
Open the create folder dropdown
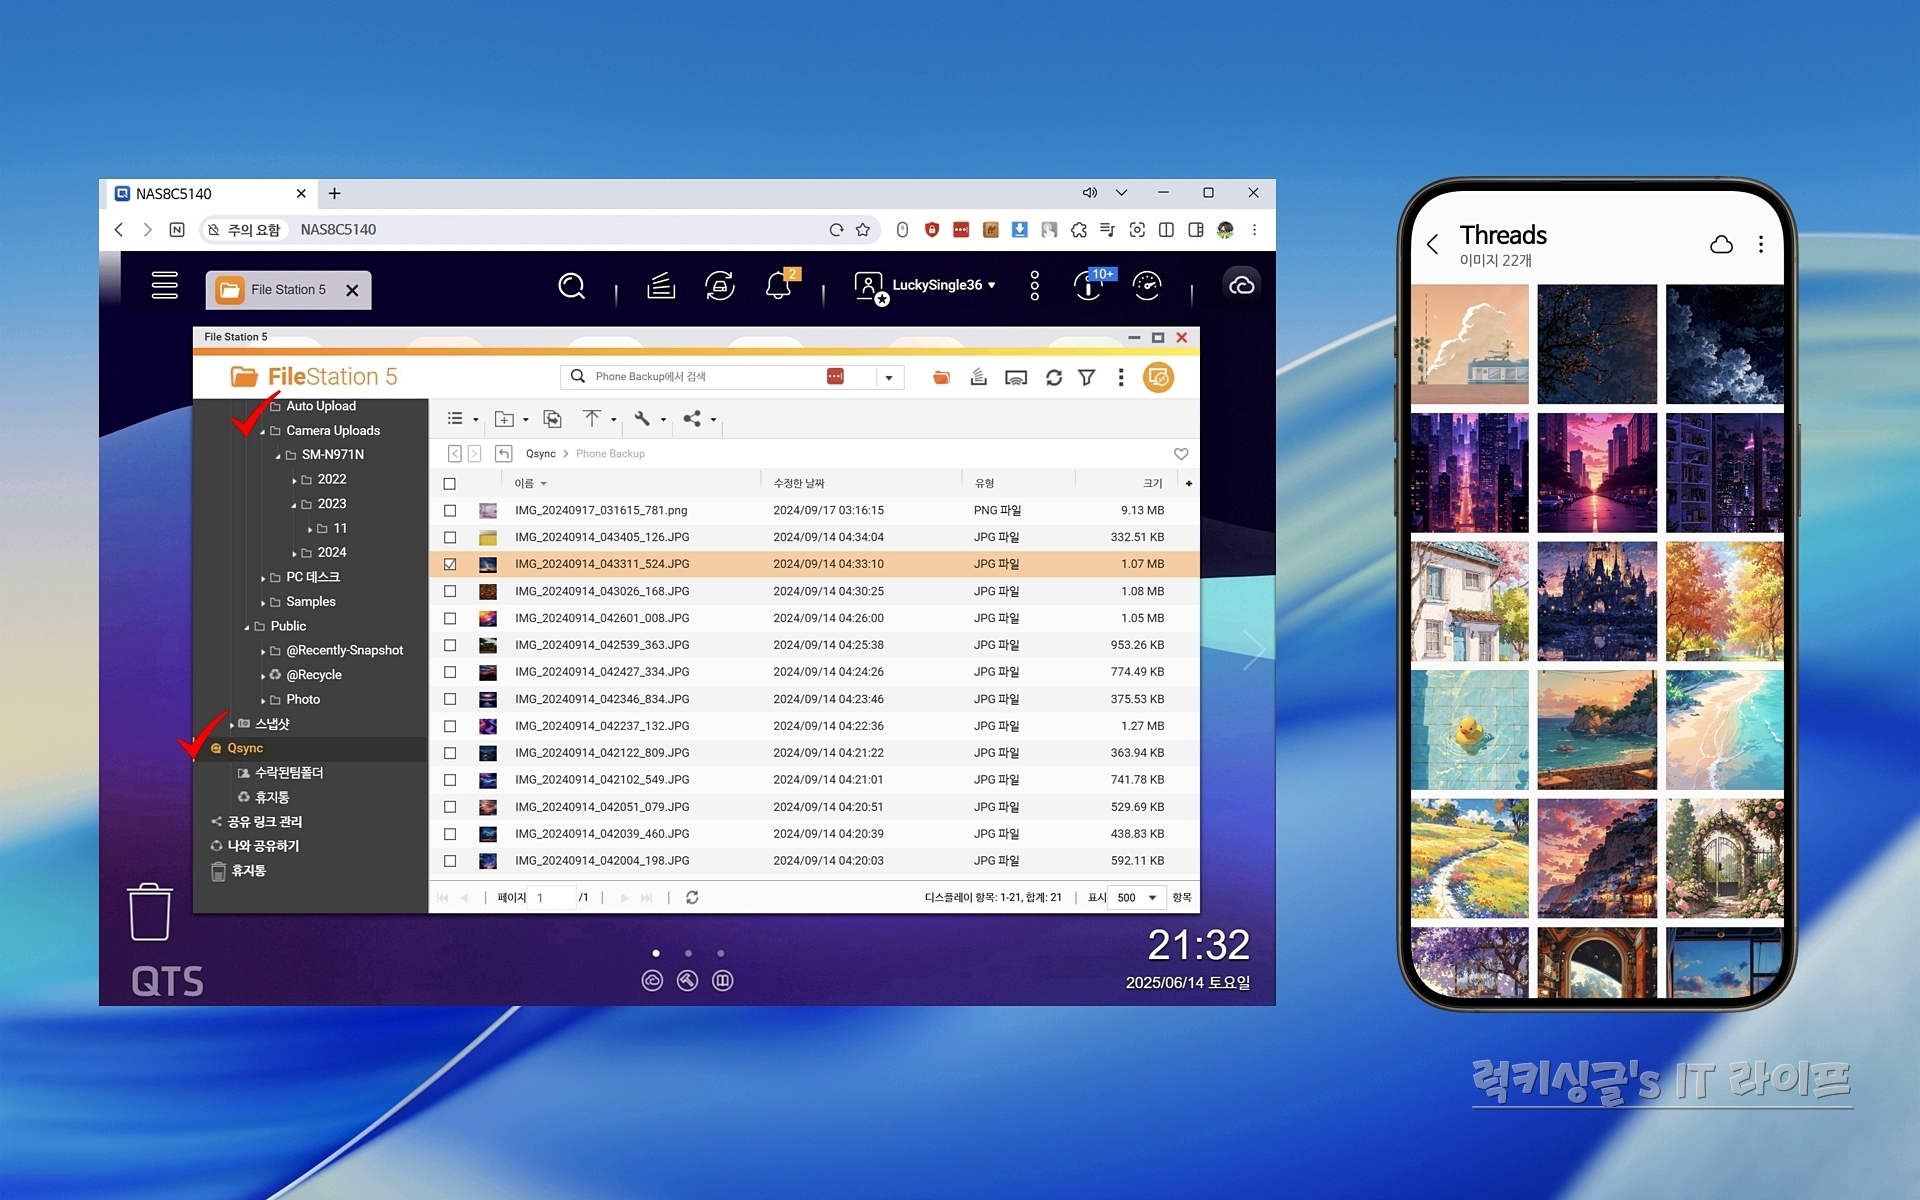pyautogui.click(x=511, y=419)
